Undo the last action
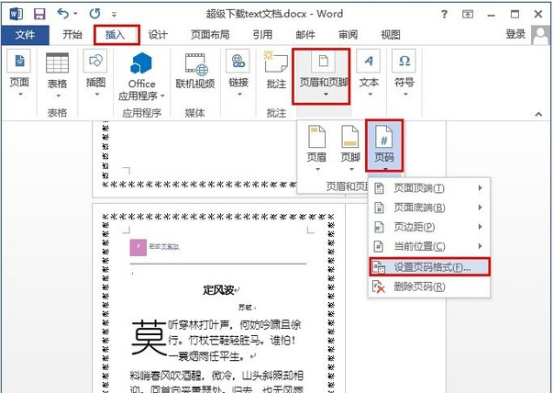Screen dimensions: 554x393 [63, 14]
